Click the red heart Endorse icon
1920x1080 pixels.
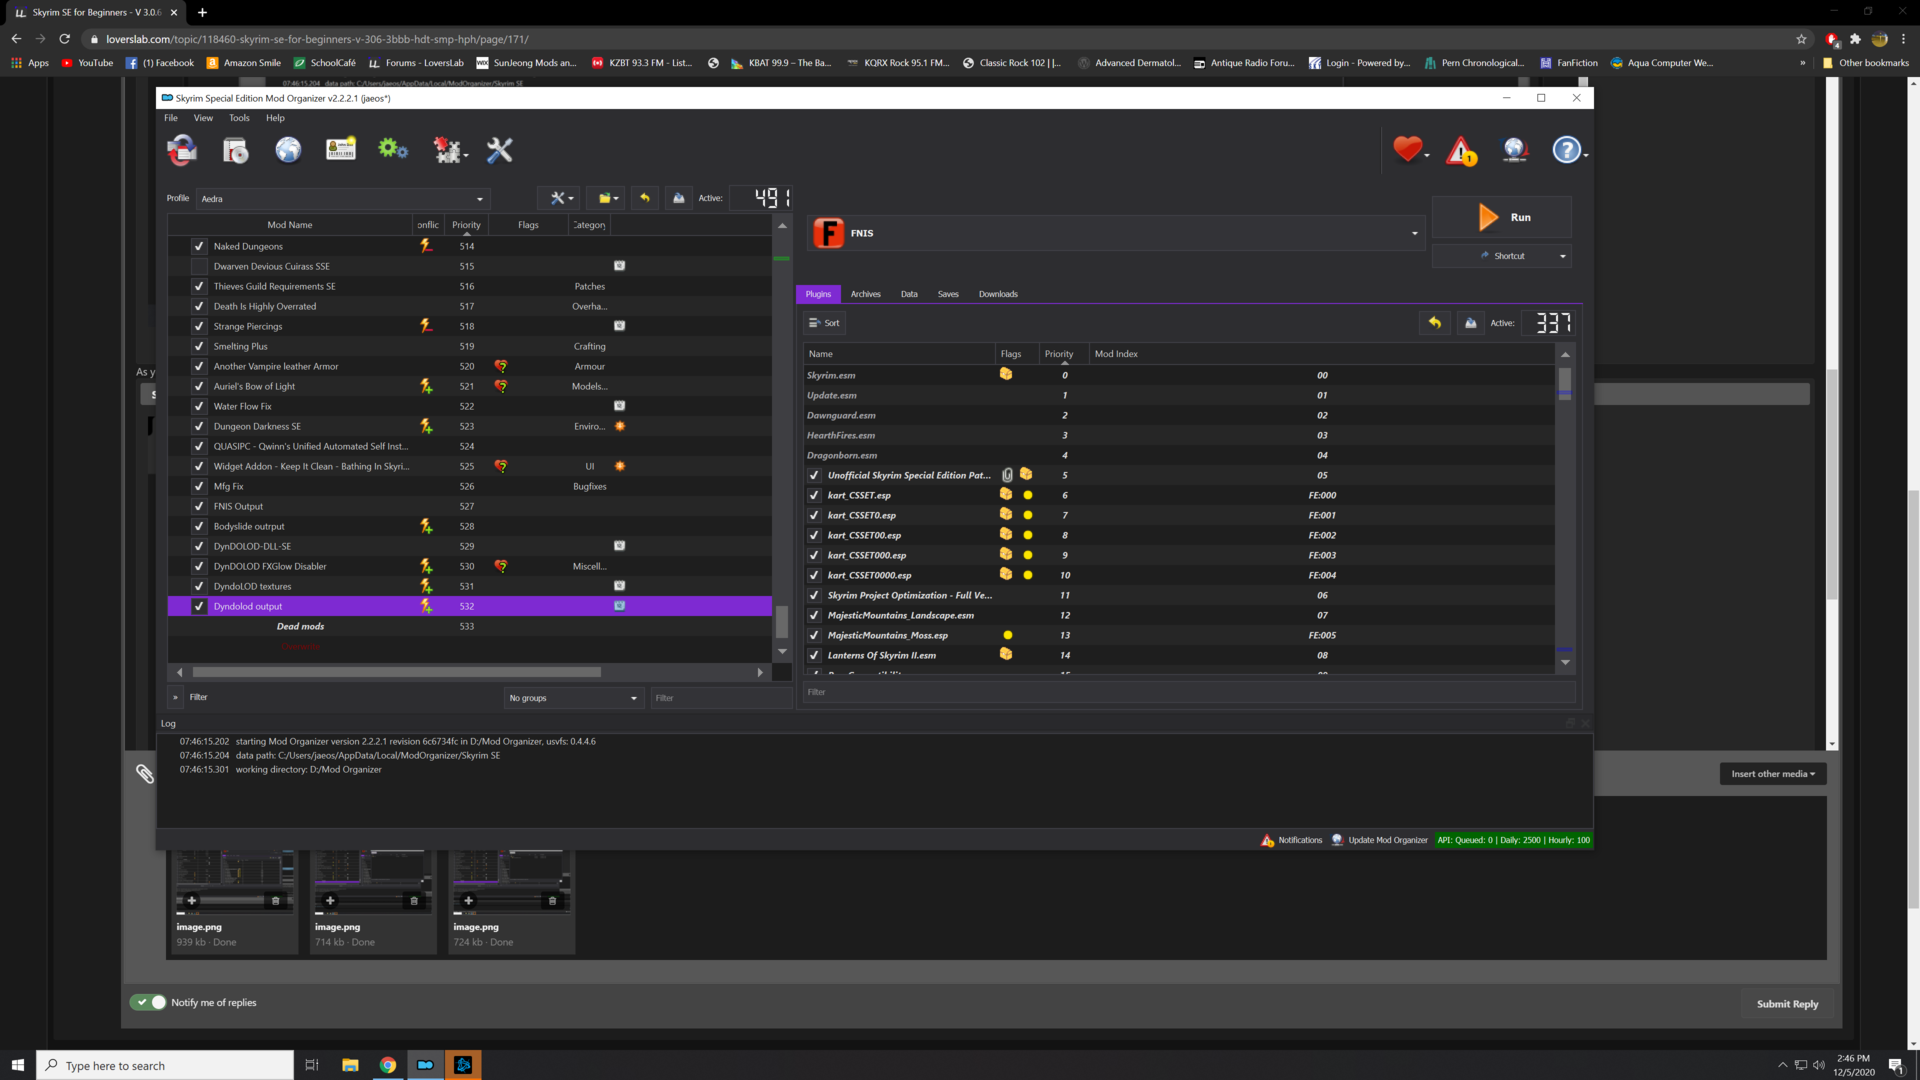click(x=1408, y=150)
